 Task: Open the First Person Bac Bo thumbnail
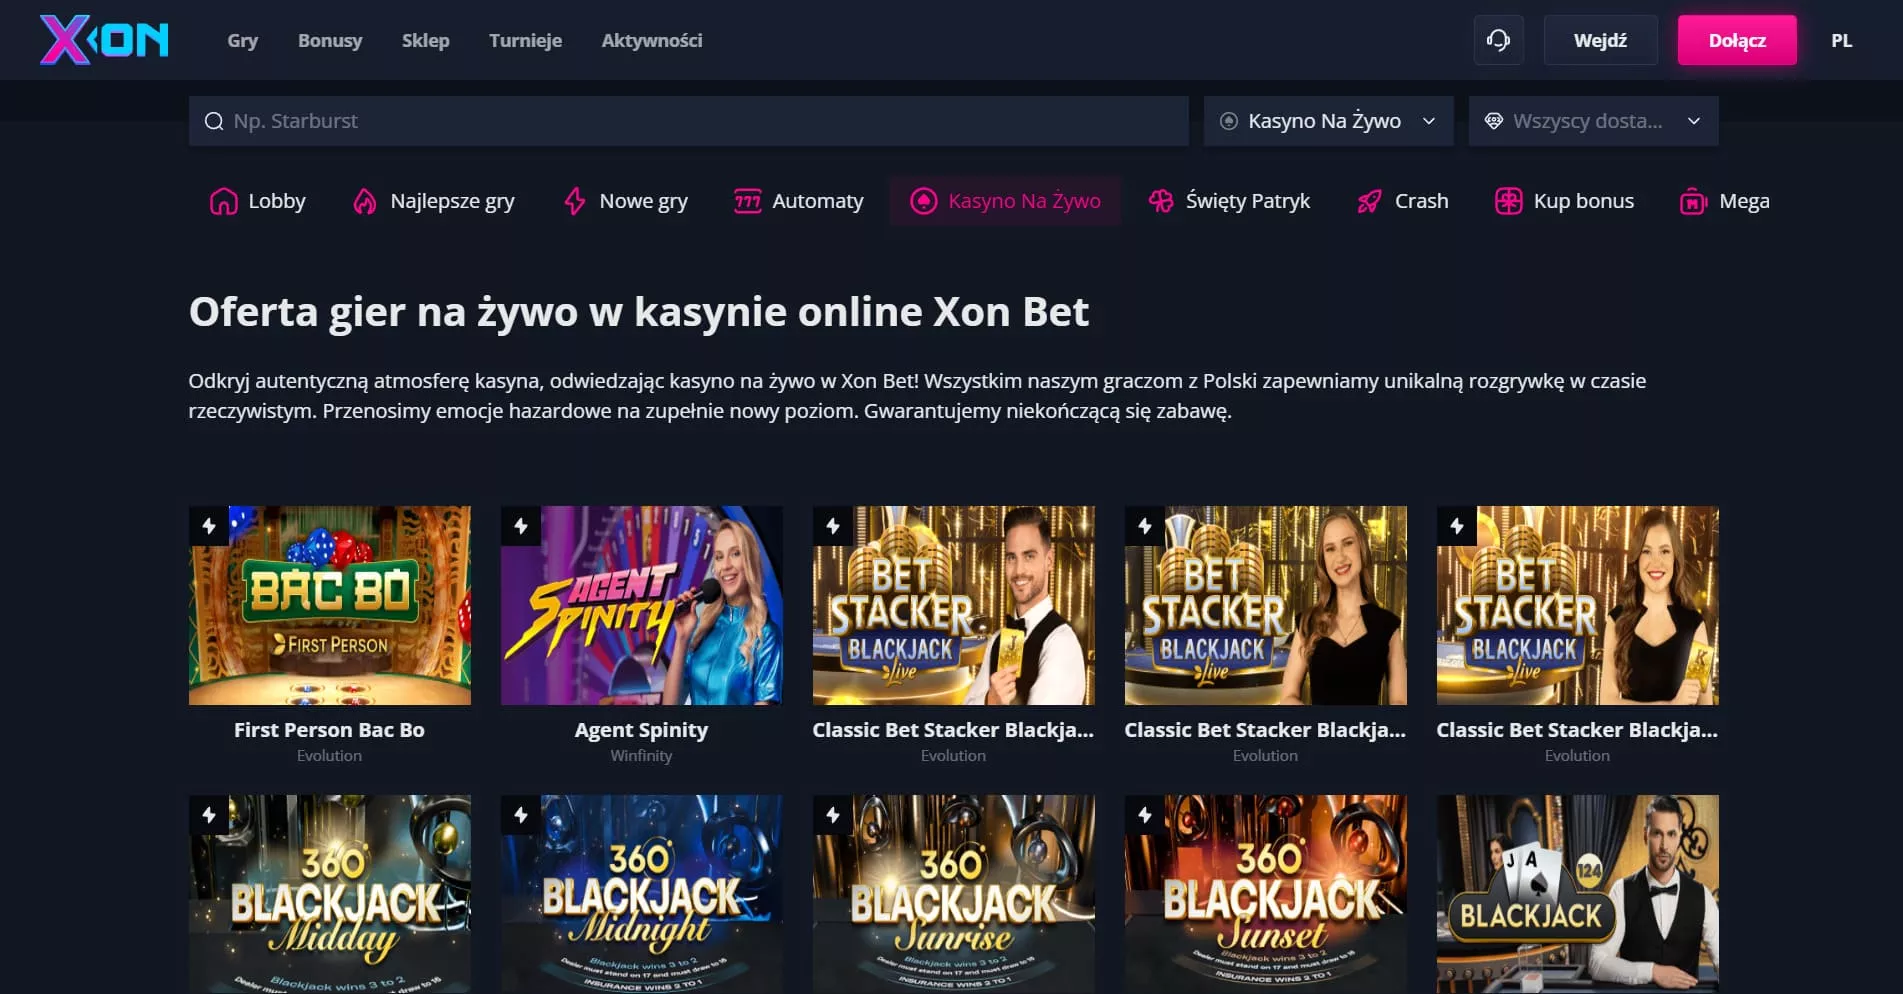tap(329, 605)
